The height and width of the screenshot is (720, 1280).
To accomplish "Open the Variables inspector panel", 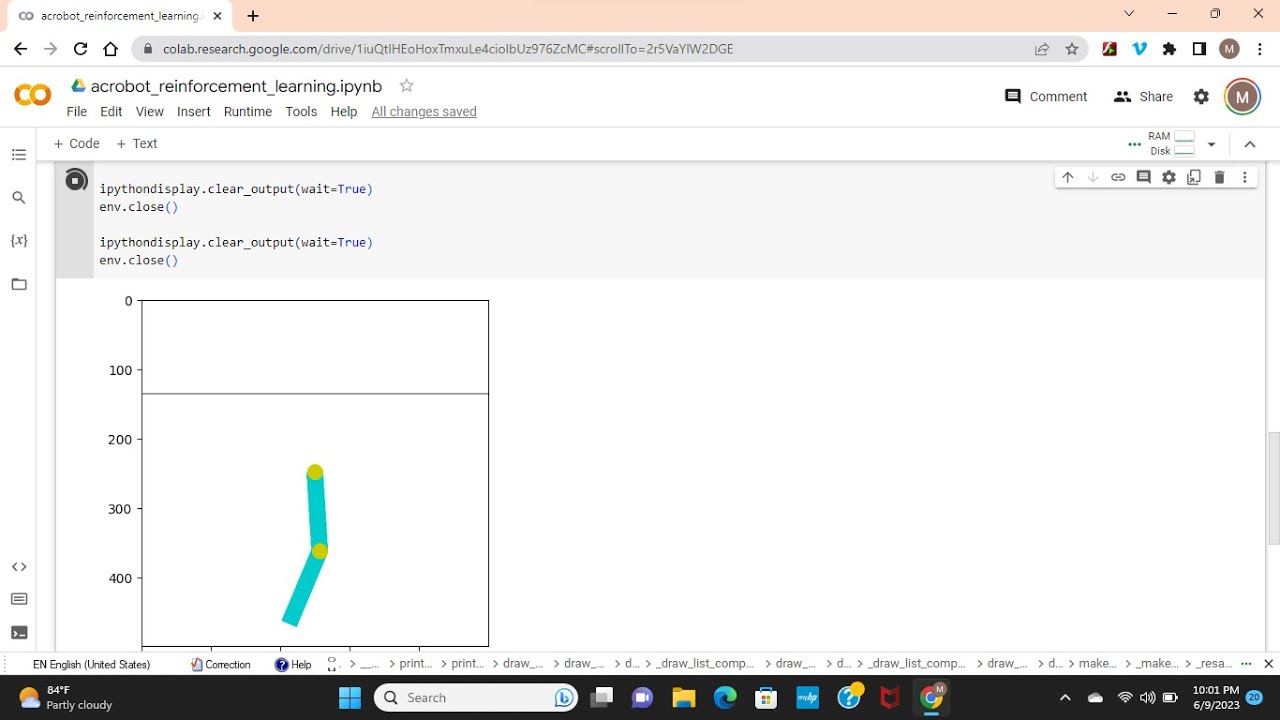I will 19,241.
